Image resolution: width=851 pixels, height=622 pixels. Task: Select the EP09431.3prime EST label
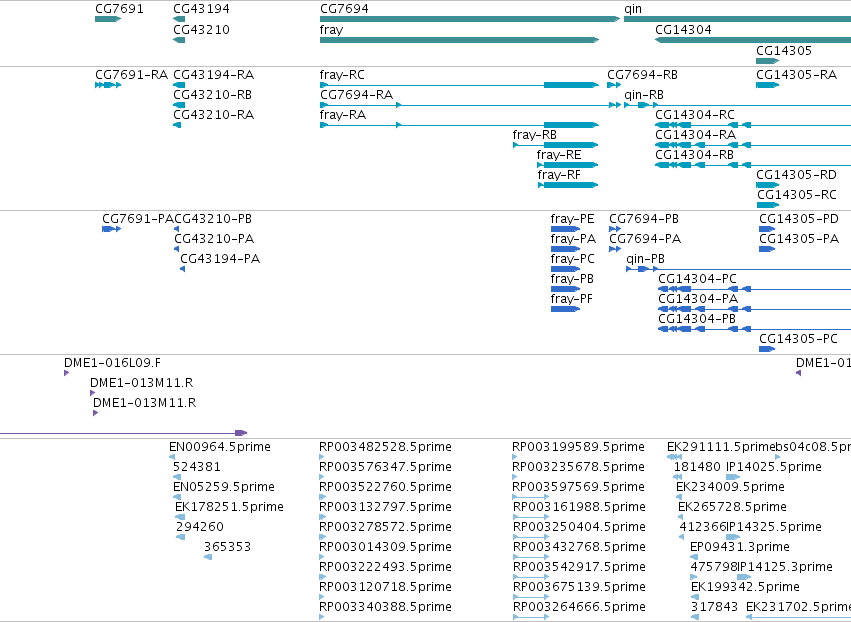740,548
